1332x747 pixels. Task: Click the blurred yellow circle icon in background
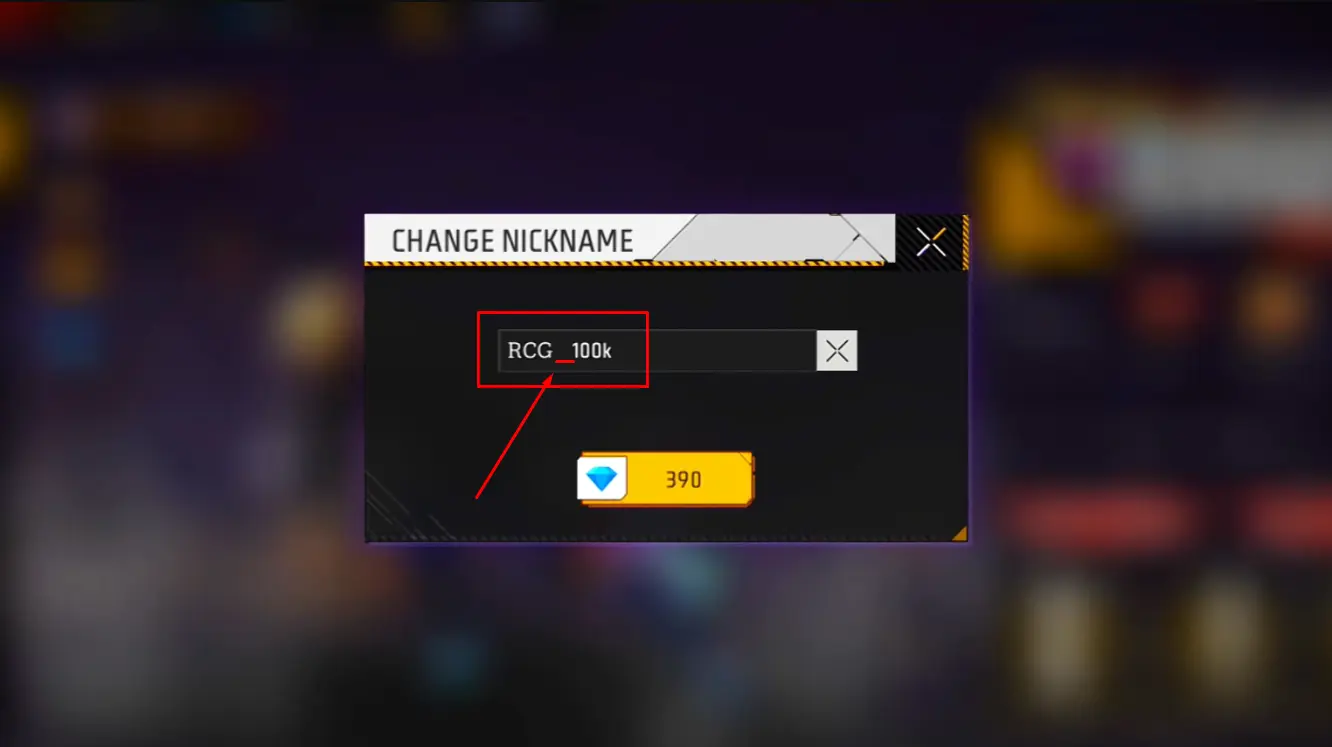point(317,318)
